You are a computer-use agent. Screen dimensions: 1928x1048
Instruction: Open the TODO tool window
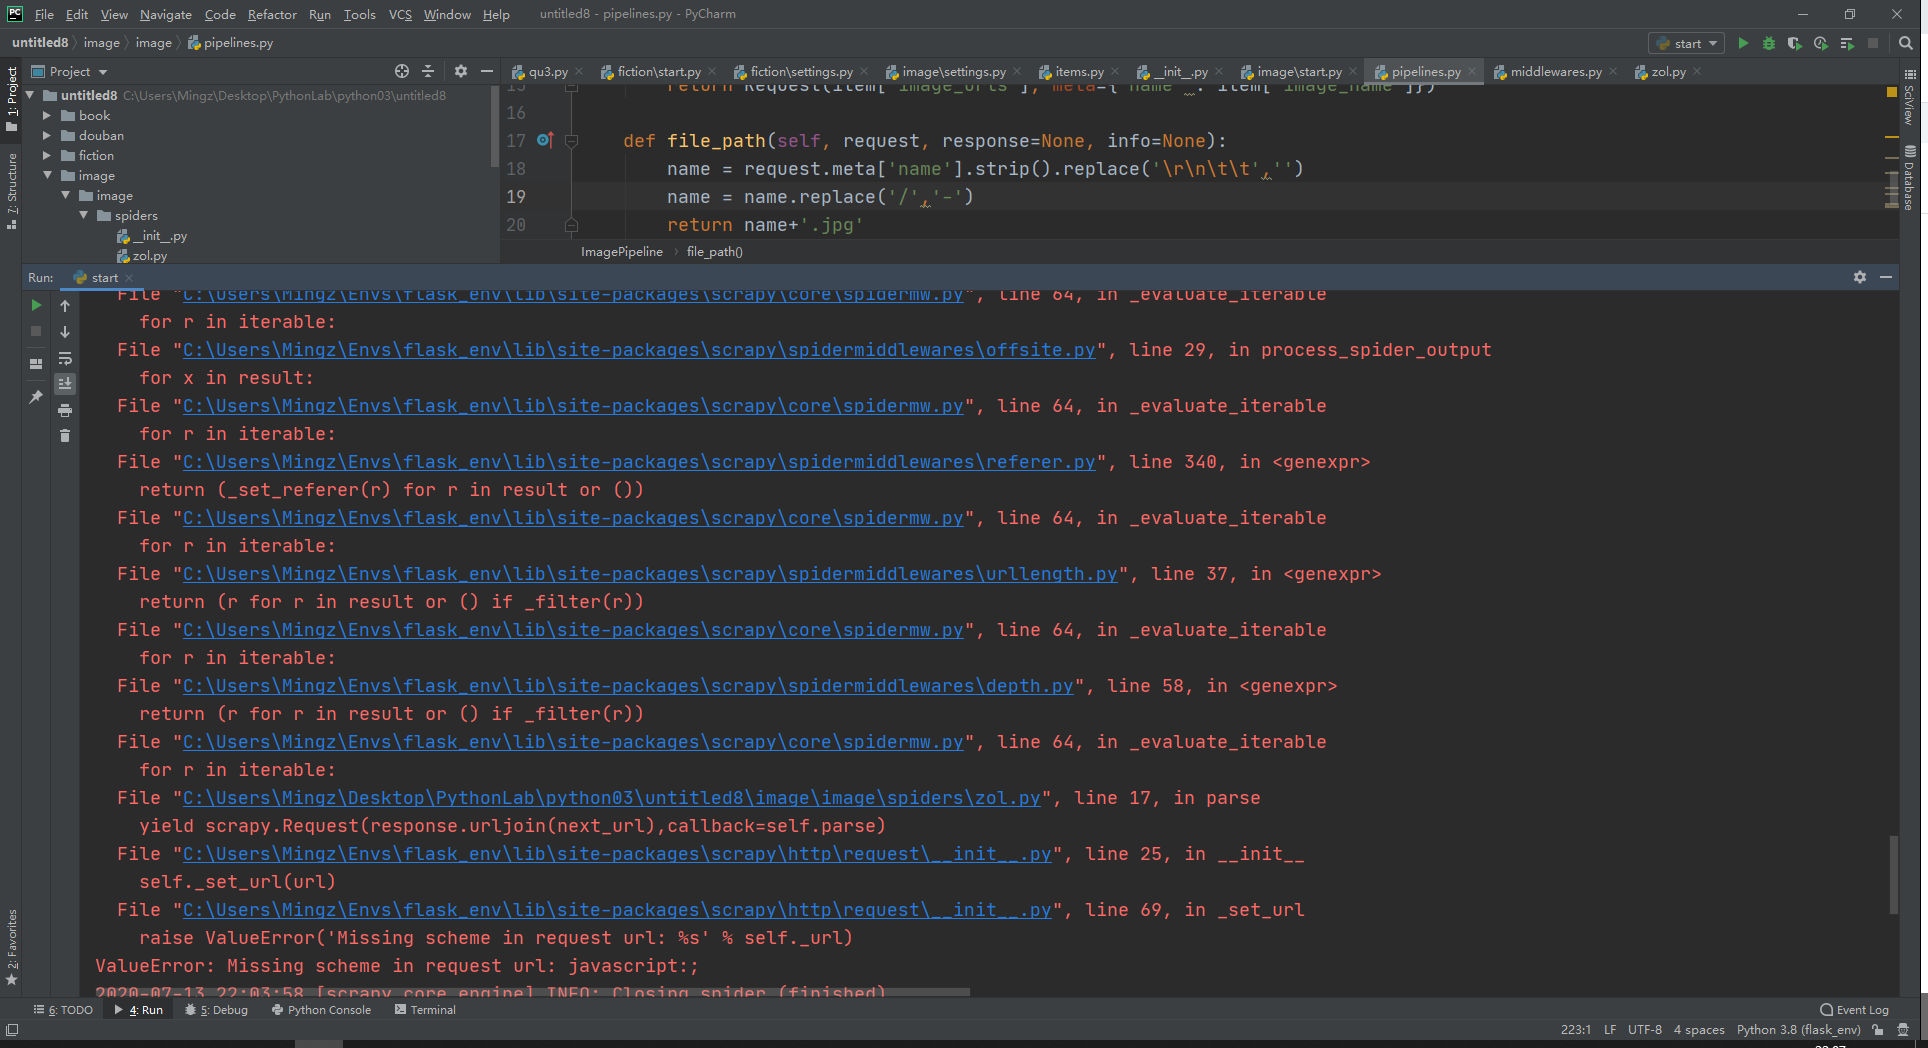pos(63,1010)
